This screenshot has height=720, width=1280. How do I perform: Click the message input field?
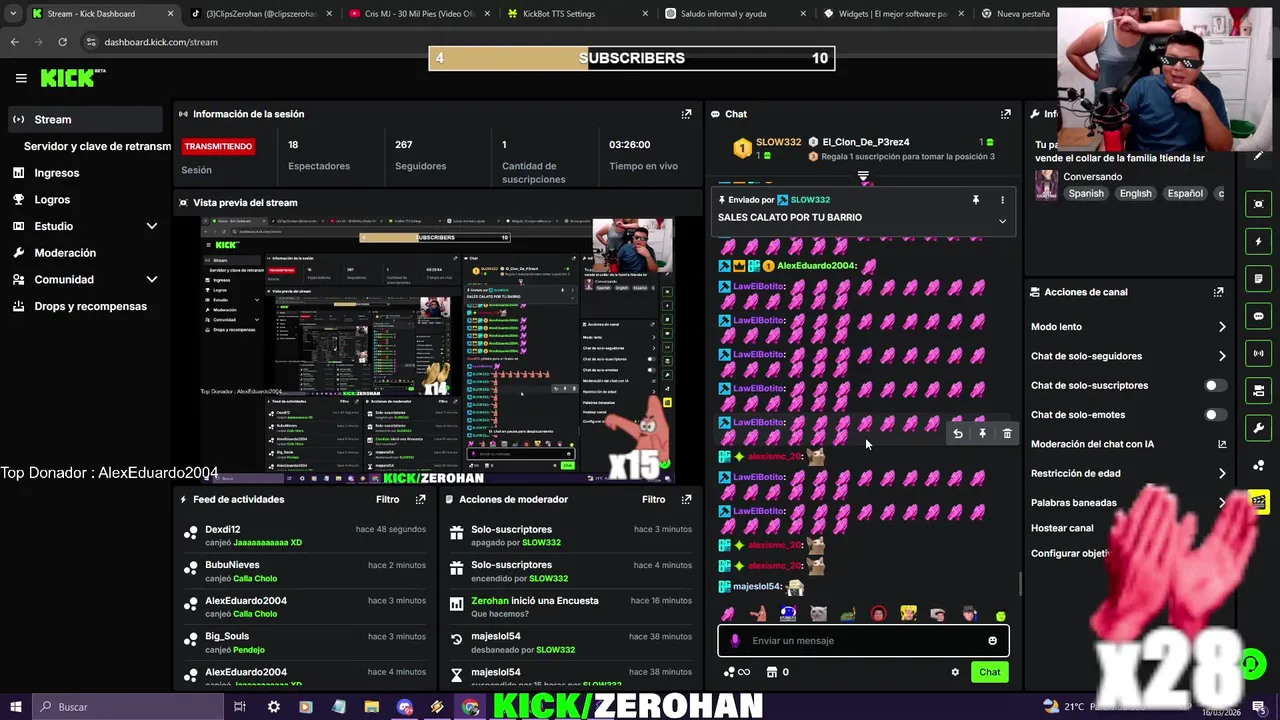click(x=863, y=641)
